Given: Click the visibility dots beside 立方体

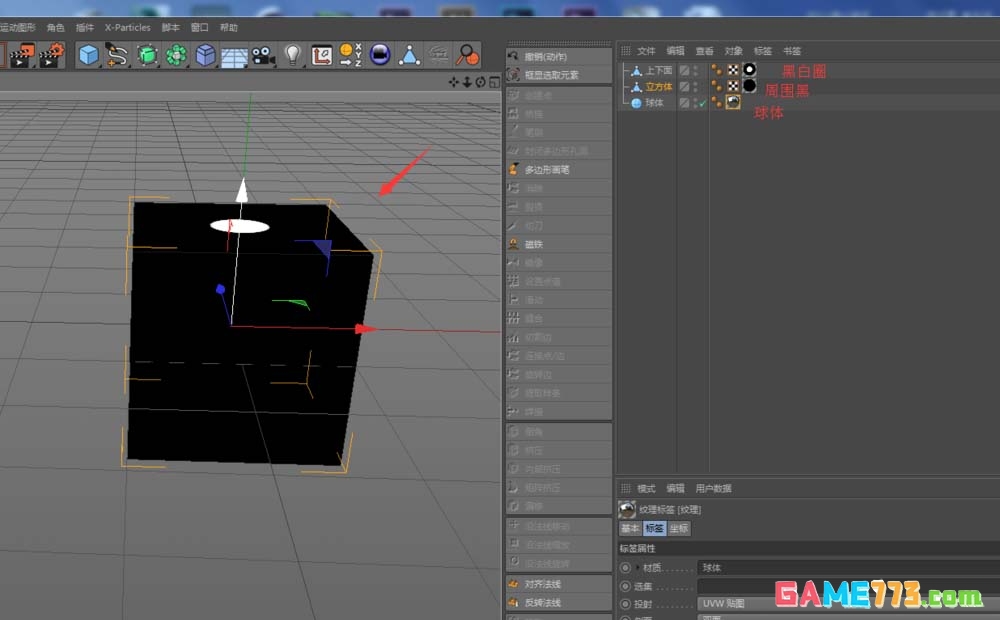Looking at the screenshot, I should click(695, 87).
